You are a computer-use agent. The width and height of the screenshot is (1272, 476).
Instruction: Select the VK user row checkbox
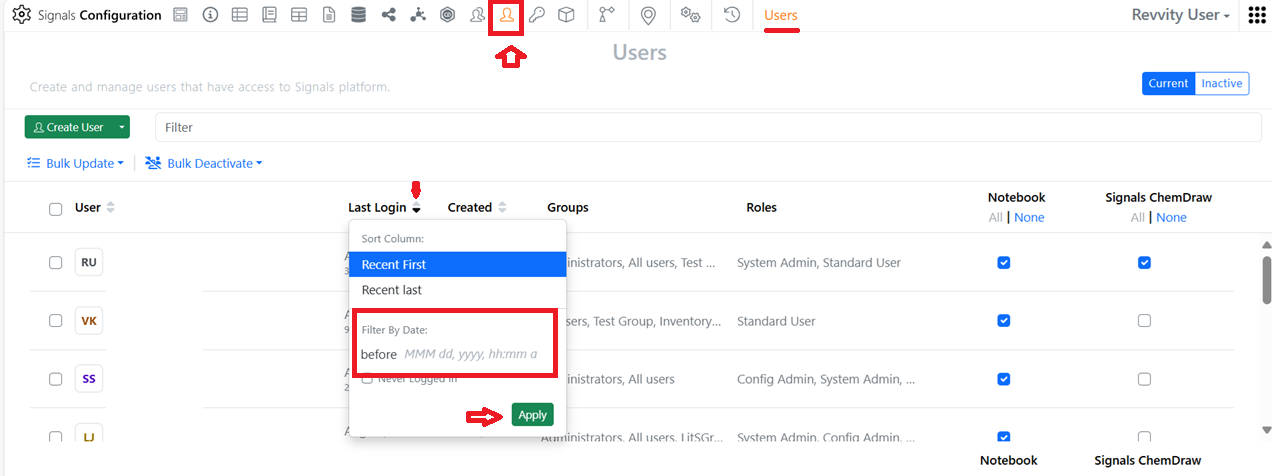(x=56, y=321)
